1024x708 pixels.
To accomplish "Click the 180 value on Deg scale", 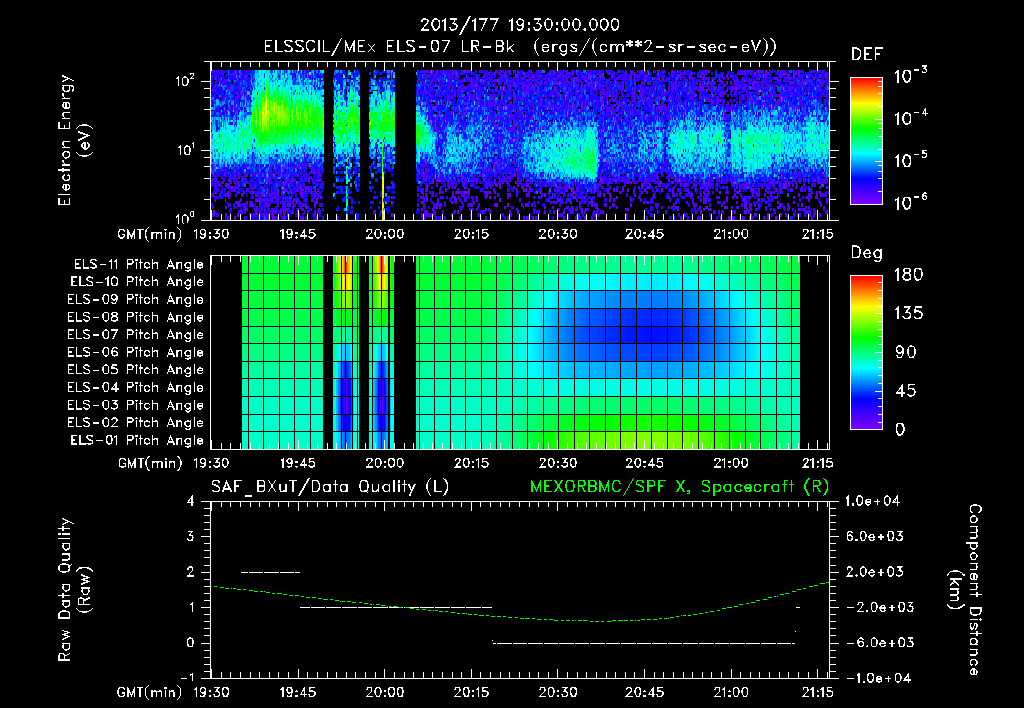I will [x=908, y=275].
